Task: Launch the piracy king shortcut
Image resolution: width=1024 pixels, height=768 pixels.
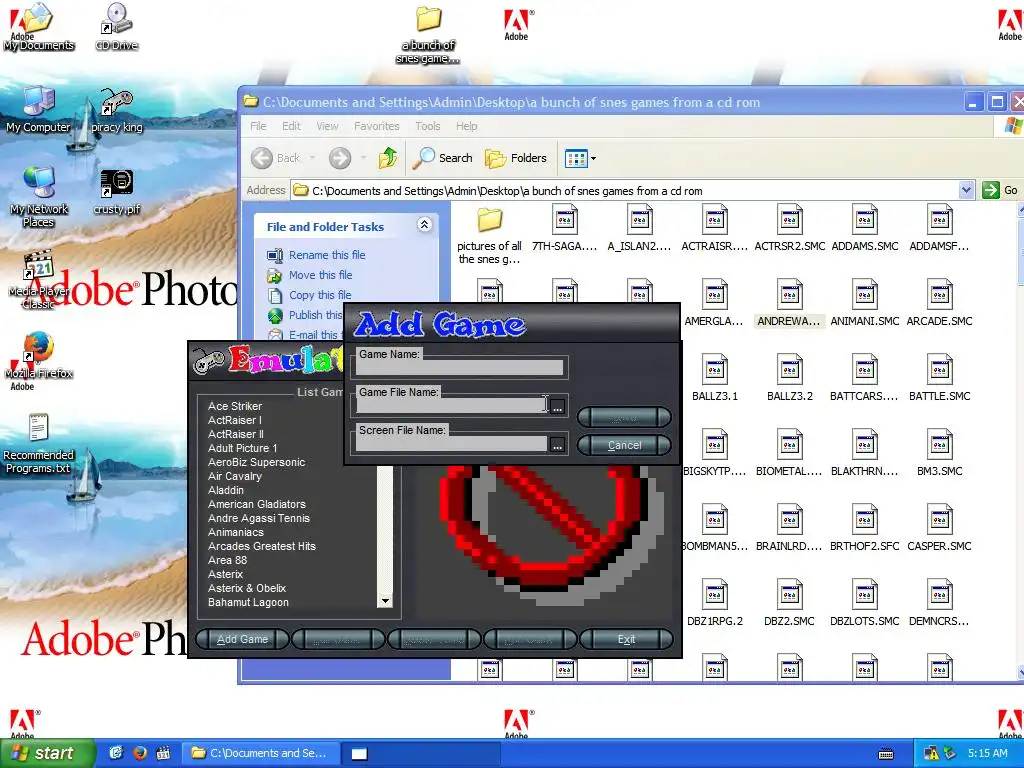Action: tap(116, 110)
